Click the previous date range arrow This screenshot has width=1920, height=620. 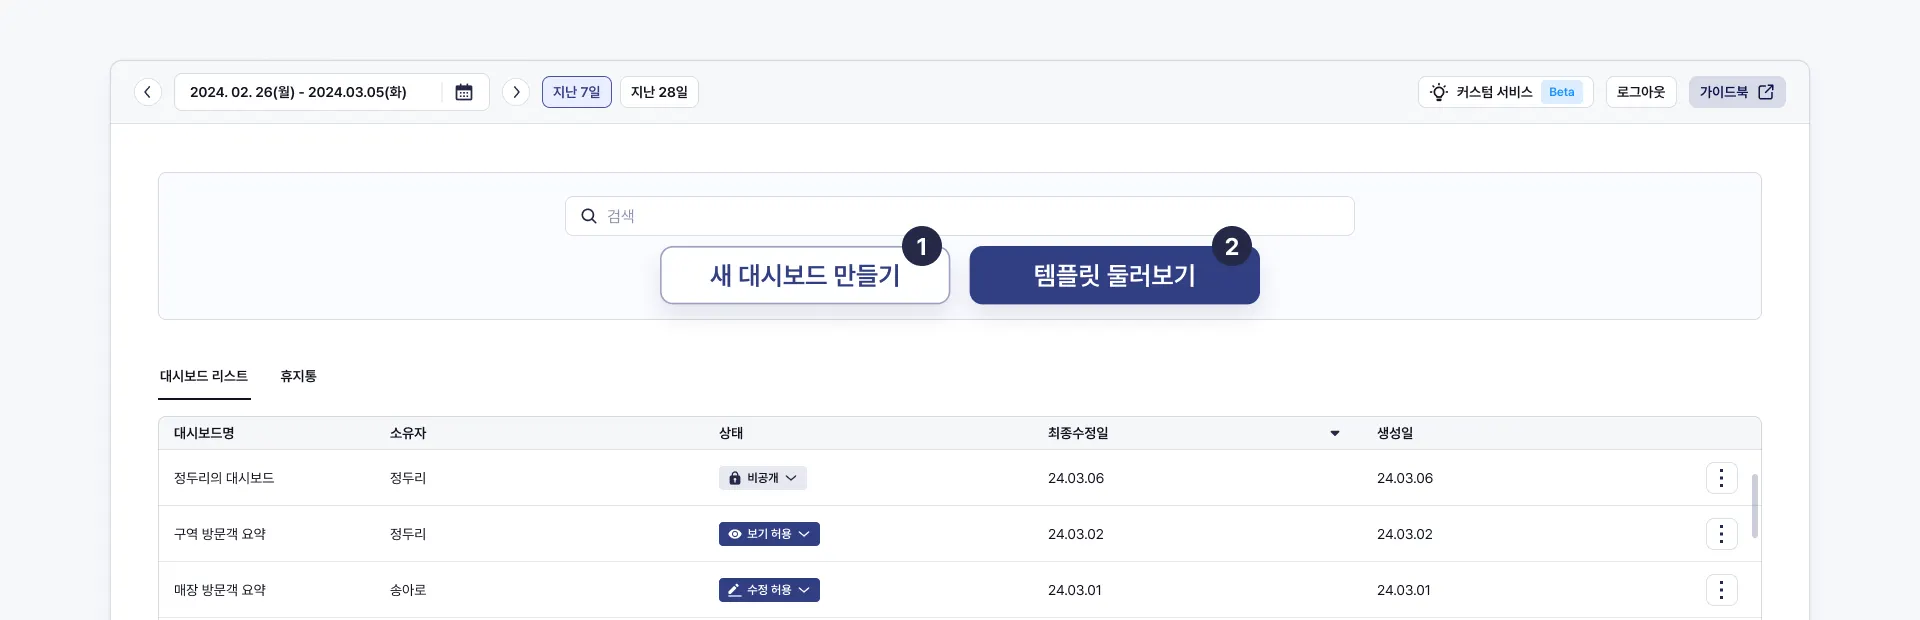coord(148,92)
